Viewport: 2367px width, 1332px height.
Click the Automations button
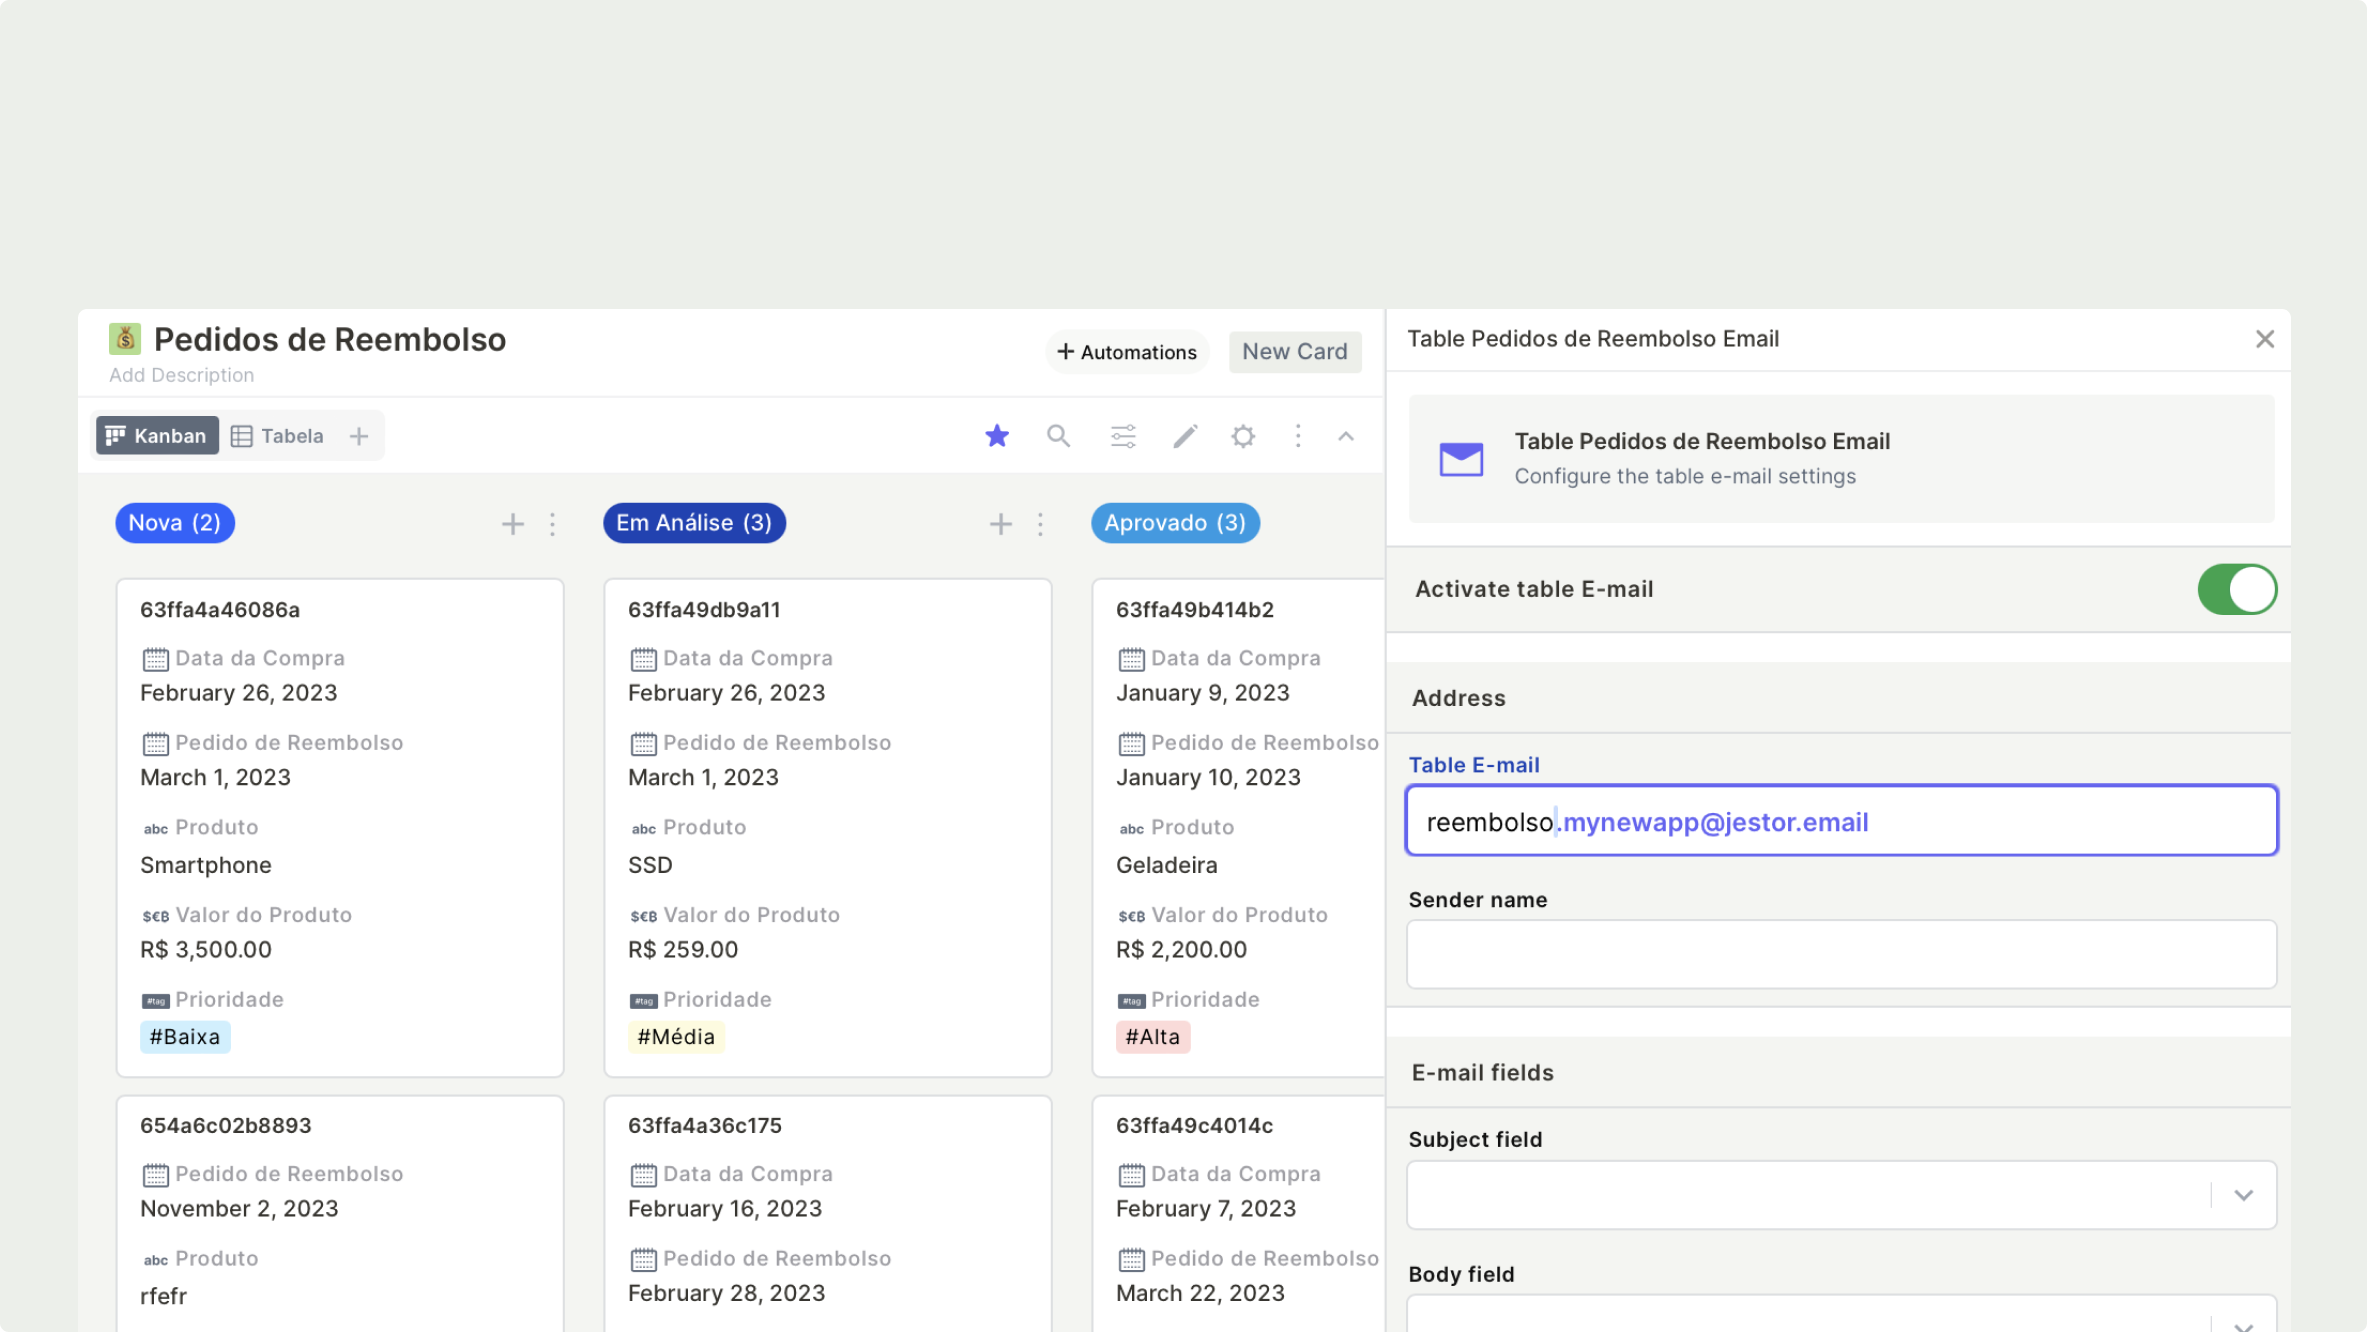pos(1127,352)
